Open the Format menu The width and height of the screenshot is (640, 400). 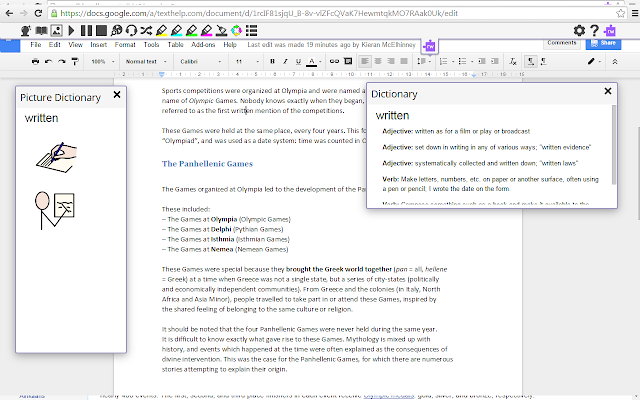click(x=125, y=44)
